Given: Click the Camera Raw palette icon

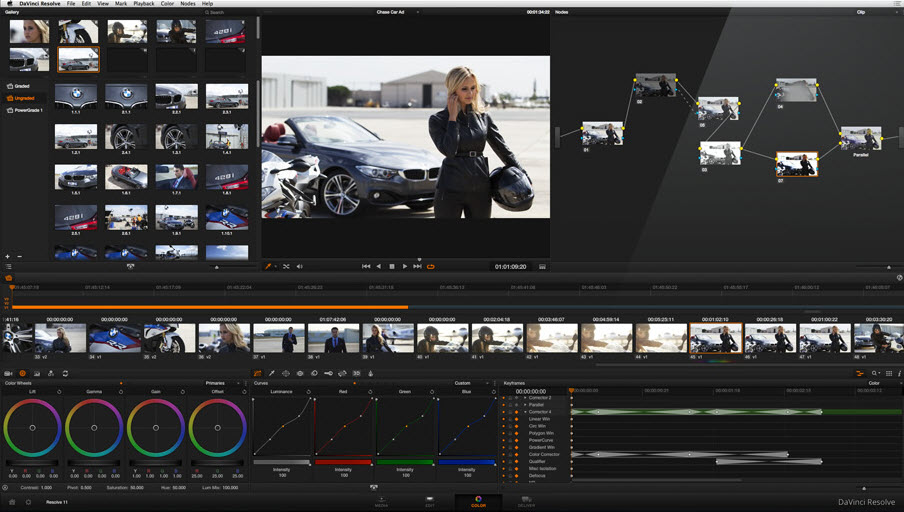Looking at the screenshot, I should (9, 373).
